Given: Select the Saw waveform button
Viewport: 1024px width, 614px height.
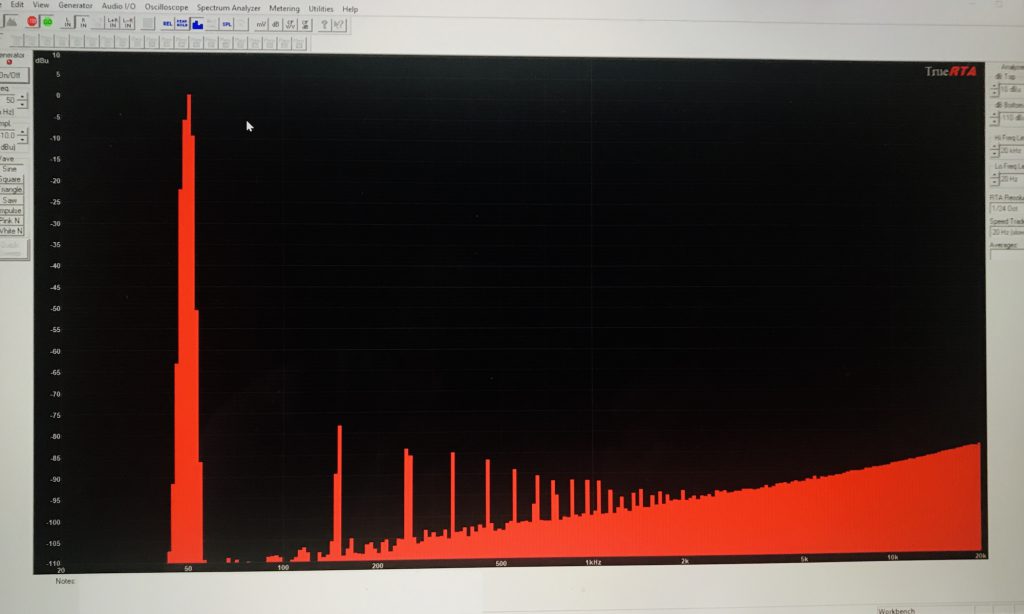Looking at the screenshot, I should click(x=10, y=200).
